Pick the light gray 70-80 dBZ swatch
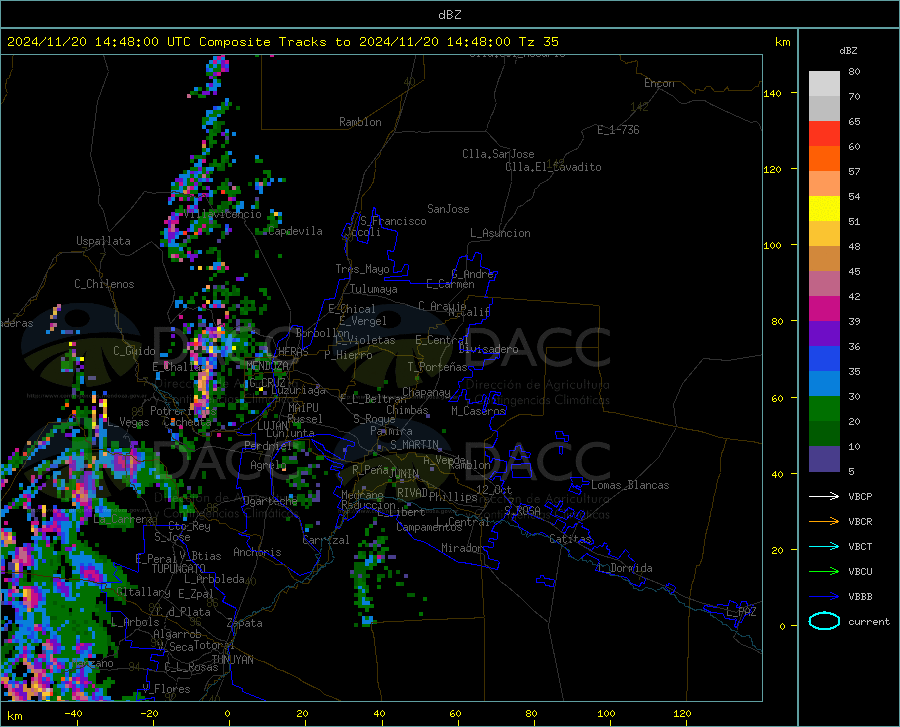 824,84
